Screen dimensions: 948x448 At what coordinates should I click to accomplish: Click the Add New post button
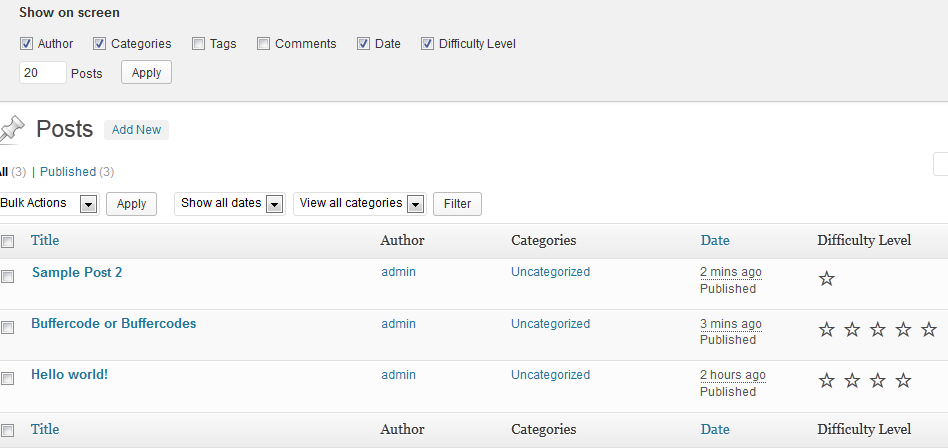(136, 129)
